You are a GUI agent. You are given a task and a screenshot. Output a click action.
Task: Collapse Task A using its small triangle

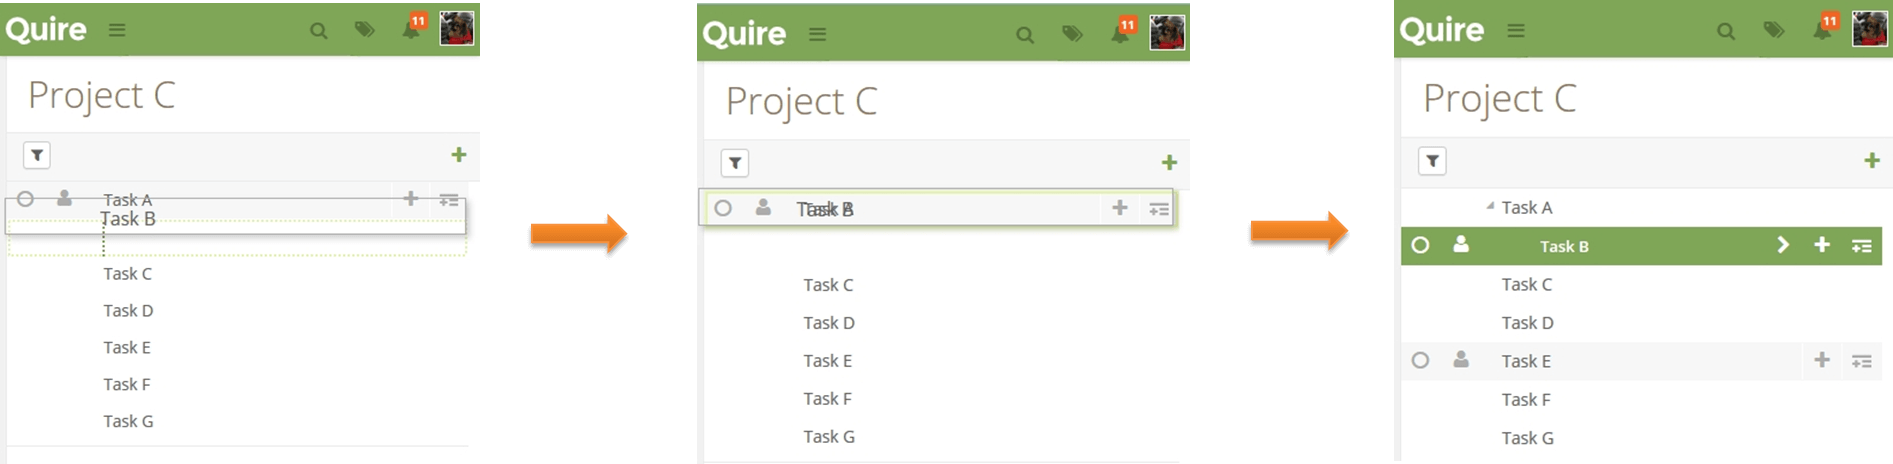(x=1490, y=206)
